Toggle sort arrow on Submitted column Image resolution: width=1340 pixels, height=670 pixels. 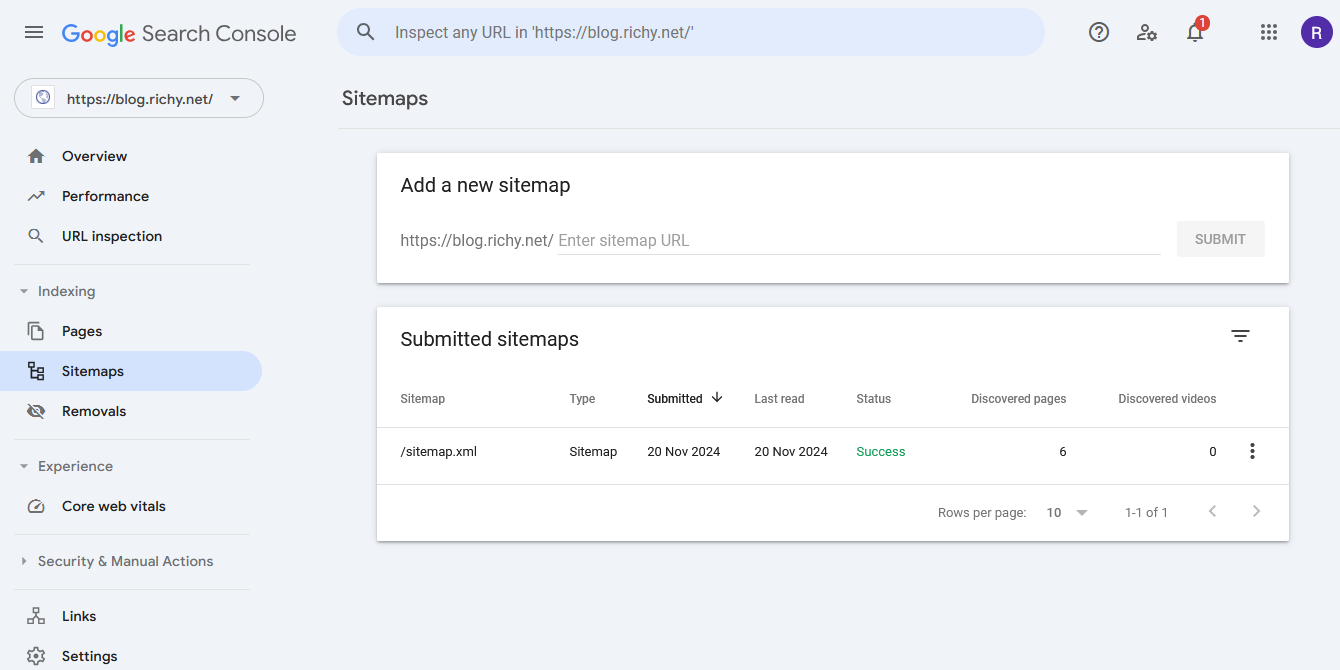point(717,398)
